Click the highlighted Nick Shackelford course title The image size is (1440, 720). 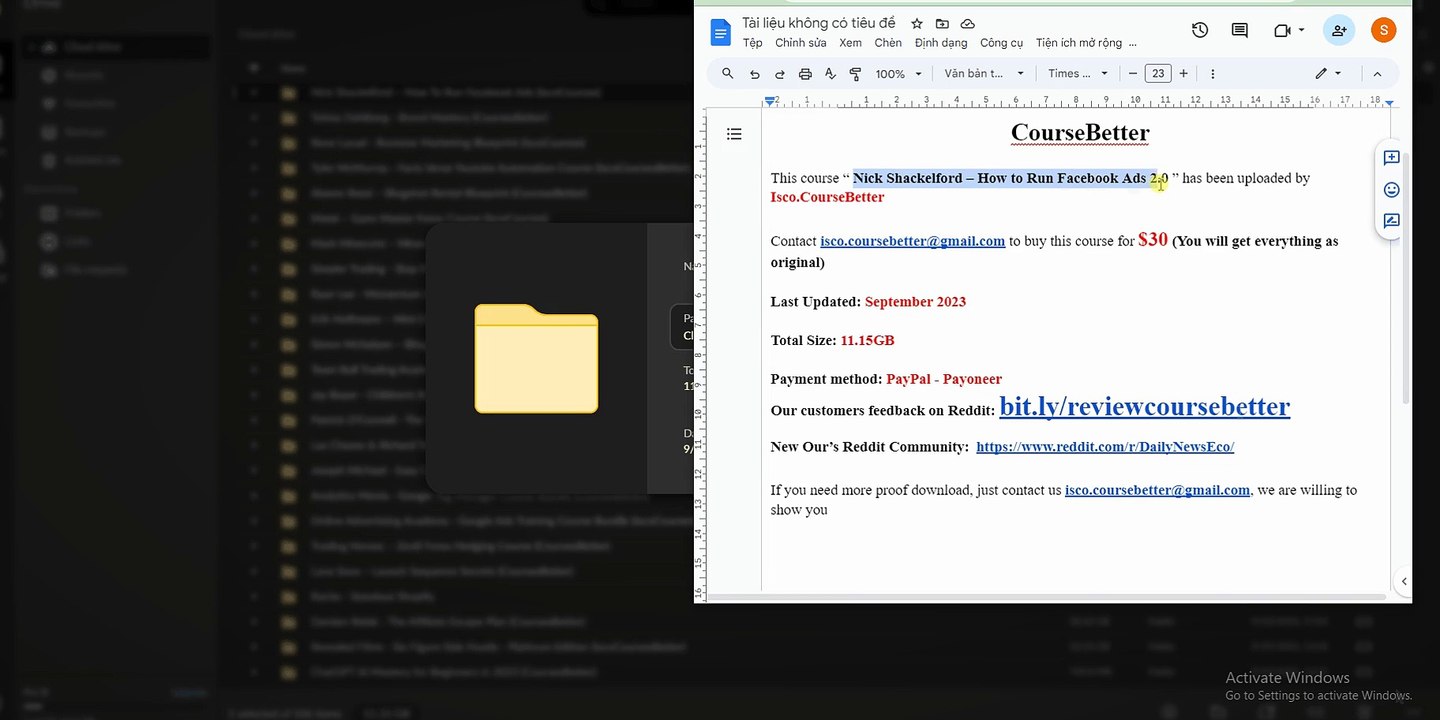coord(1010,178)
